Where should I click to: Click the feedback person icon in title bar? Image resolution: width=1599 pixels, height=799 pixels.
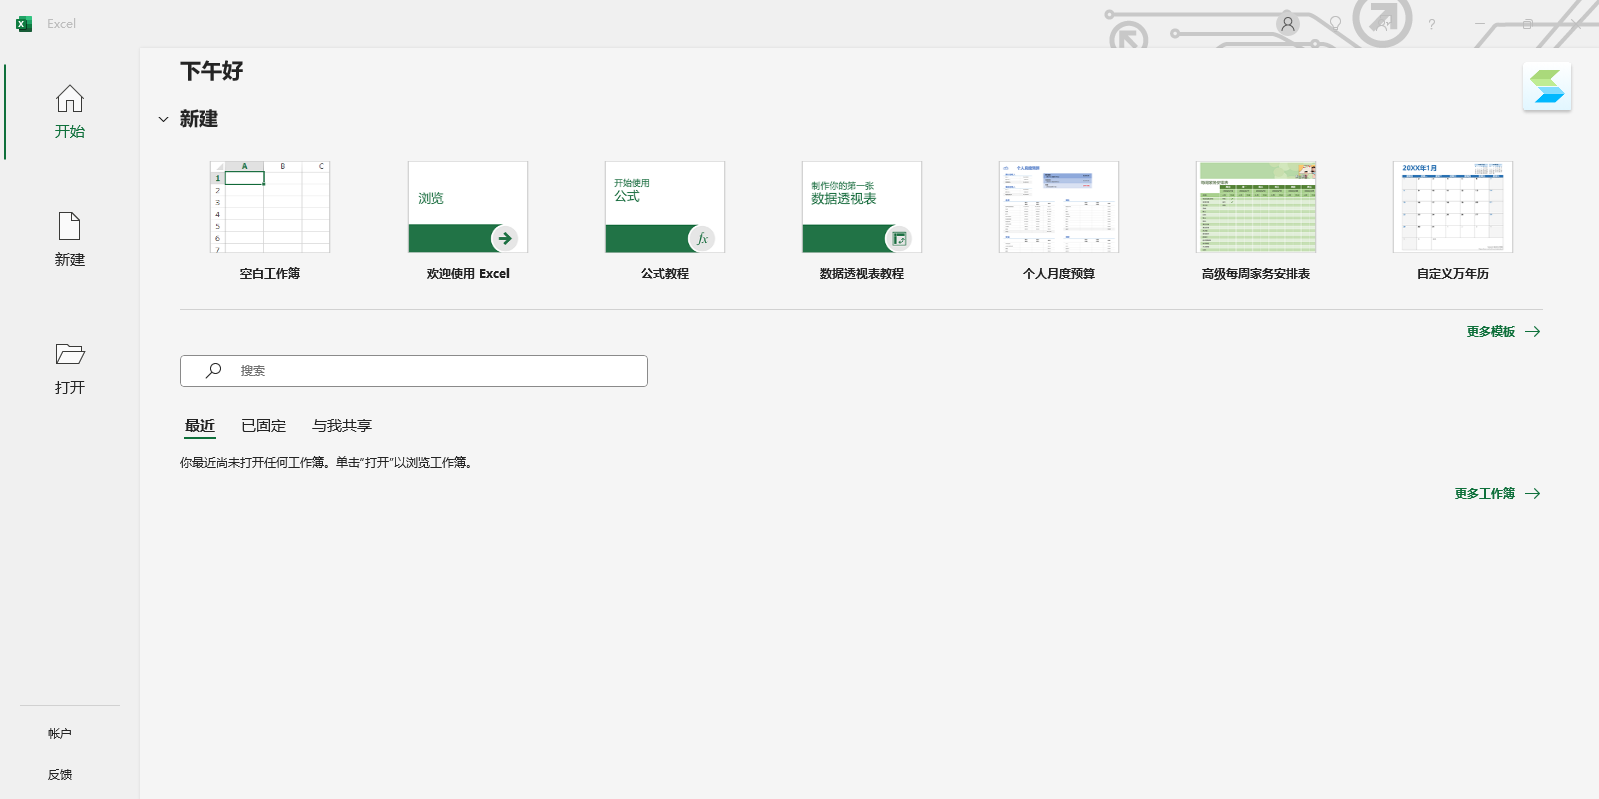[1383, 24]
